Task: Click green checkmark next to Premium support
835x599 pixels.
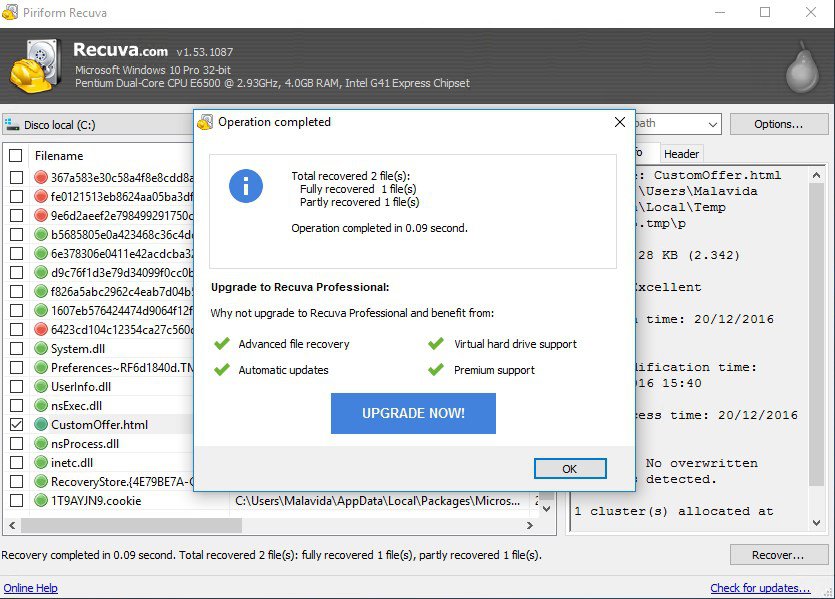Action: click(x=436, y=370)
